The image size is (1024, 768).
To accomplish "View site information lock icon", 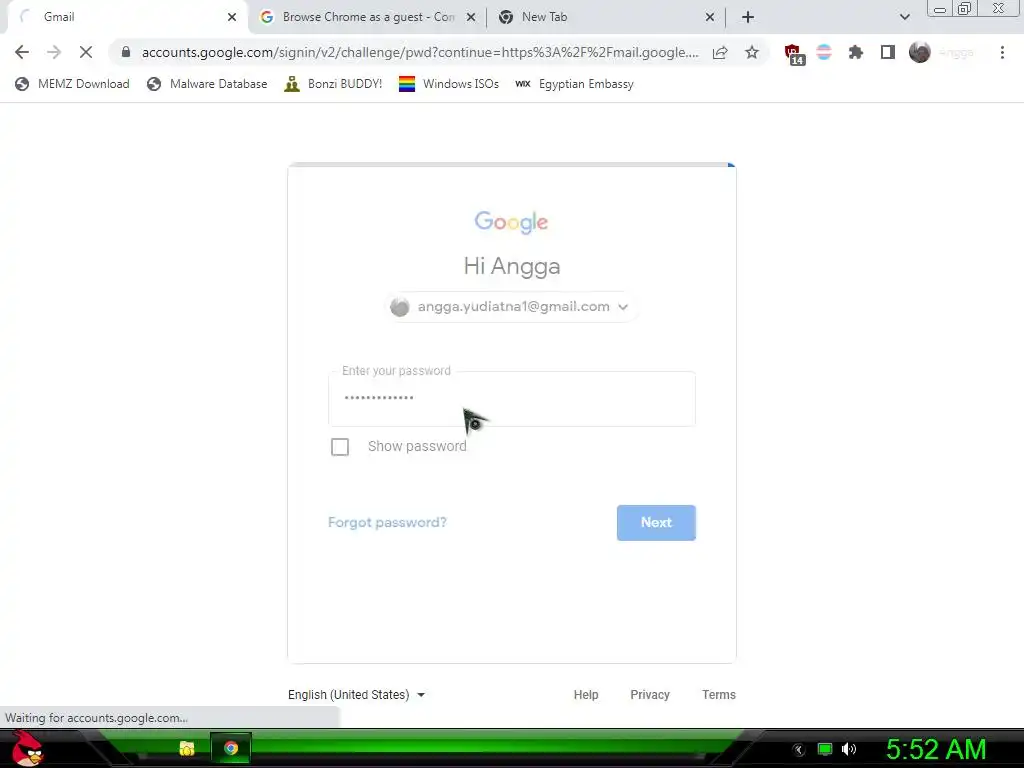I will tap(126, 52).
